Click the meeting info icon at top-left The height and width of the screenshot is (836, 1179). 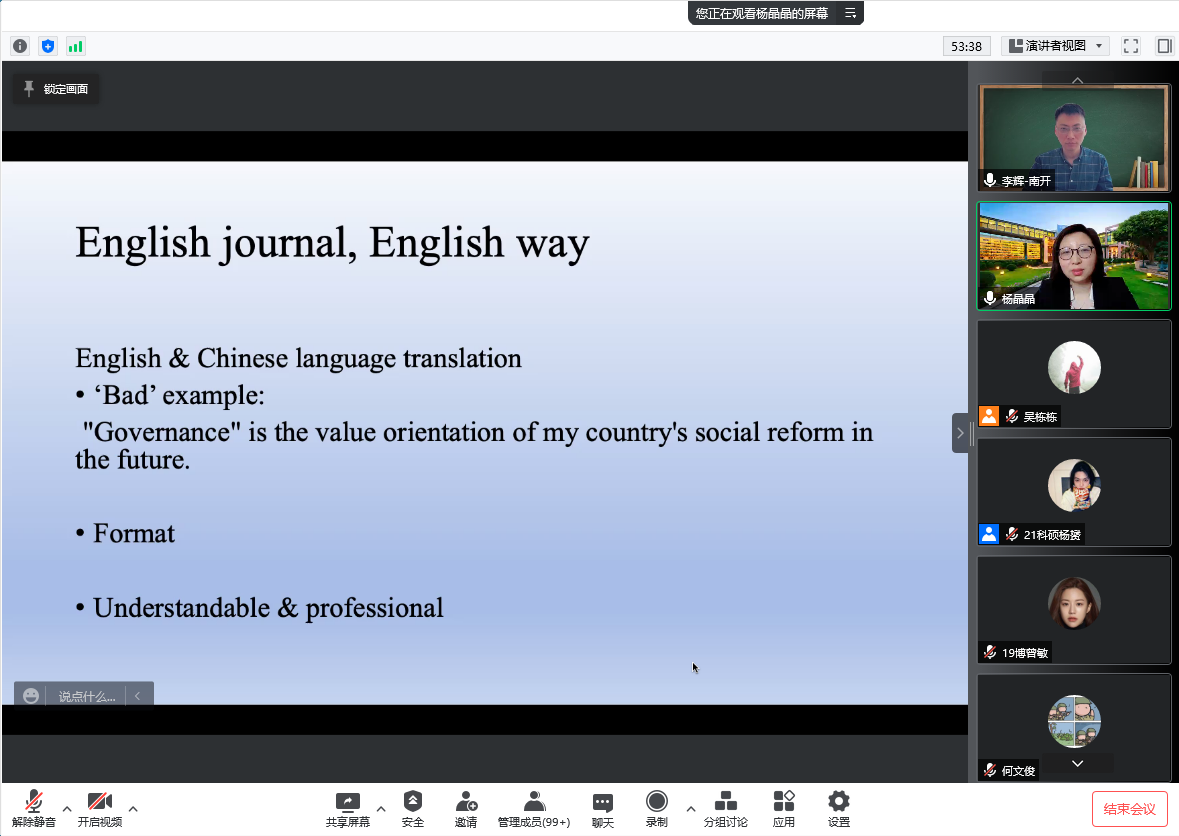(20, 46)
